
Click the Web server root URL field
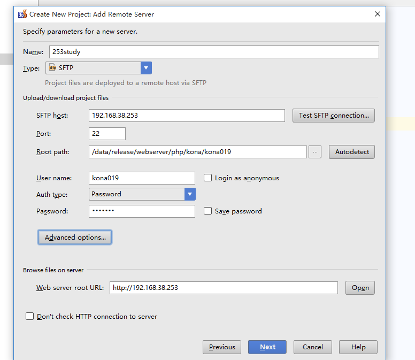coord(223,287)
